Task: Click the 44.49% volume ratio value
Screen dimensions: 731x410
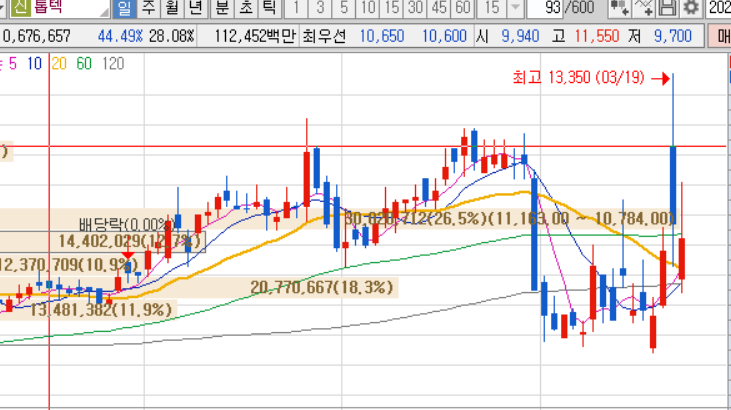Action: click(x=120, y=36)
